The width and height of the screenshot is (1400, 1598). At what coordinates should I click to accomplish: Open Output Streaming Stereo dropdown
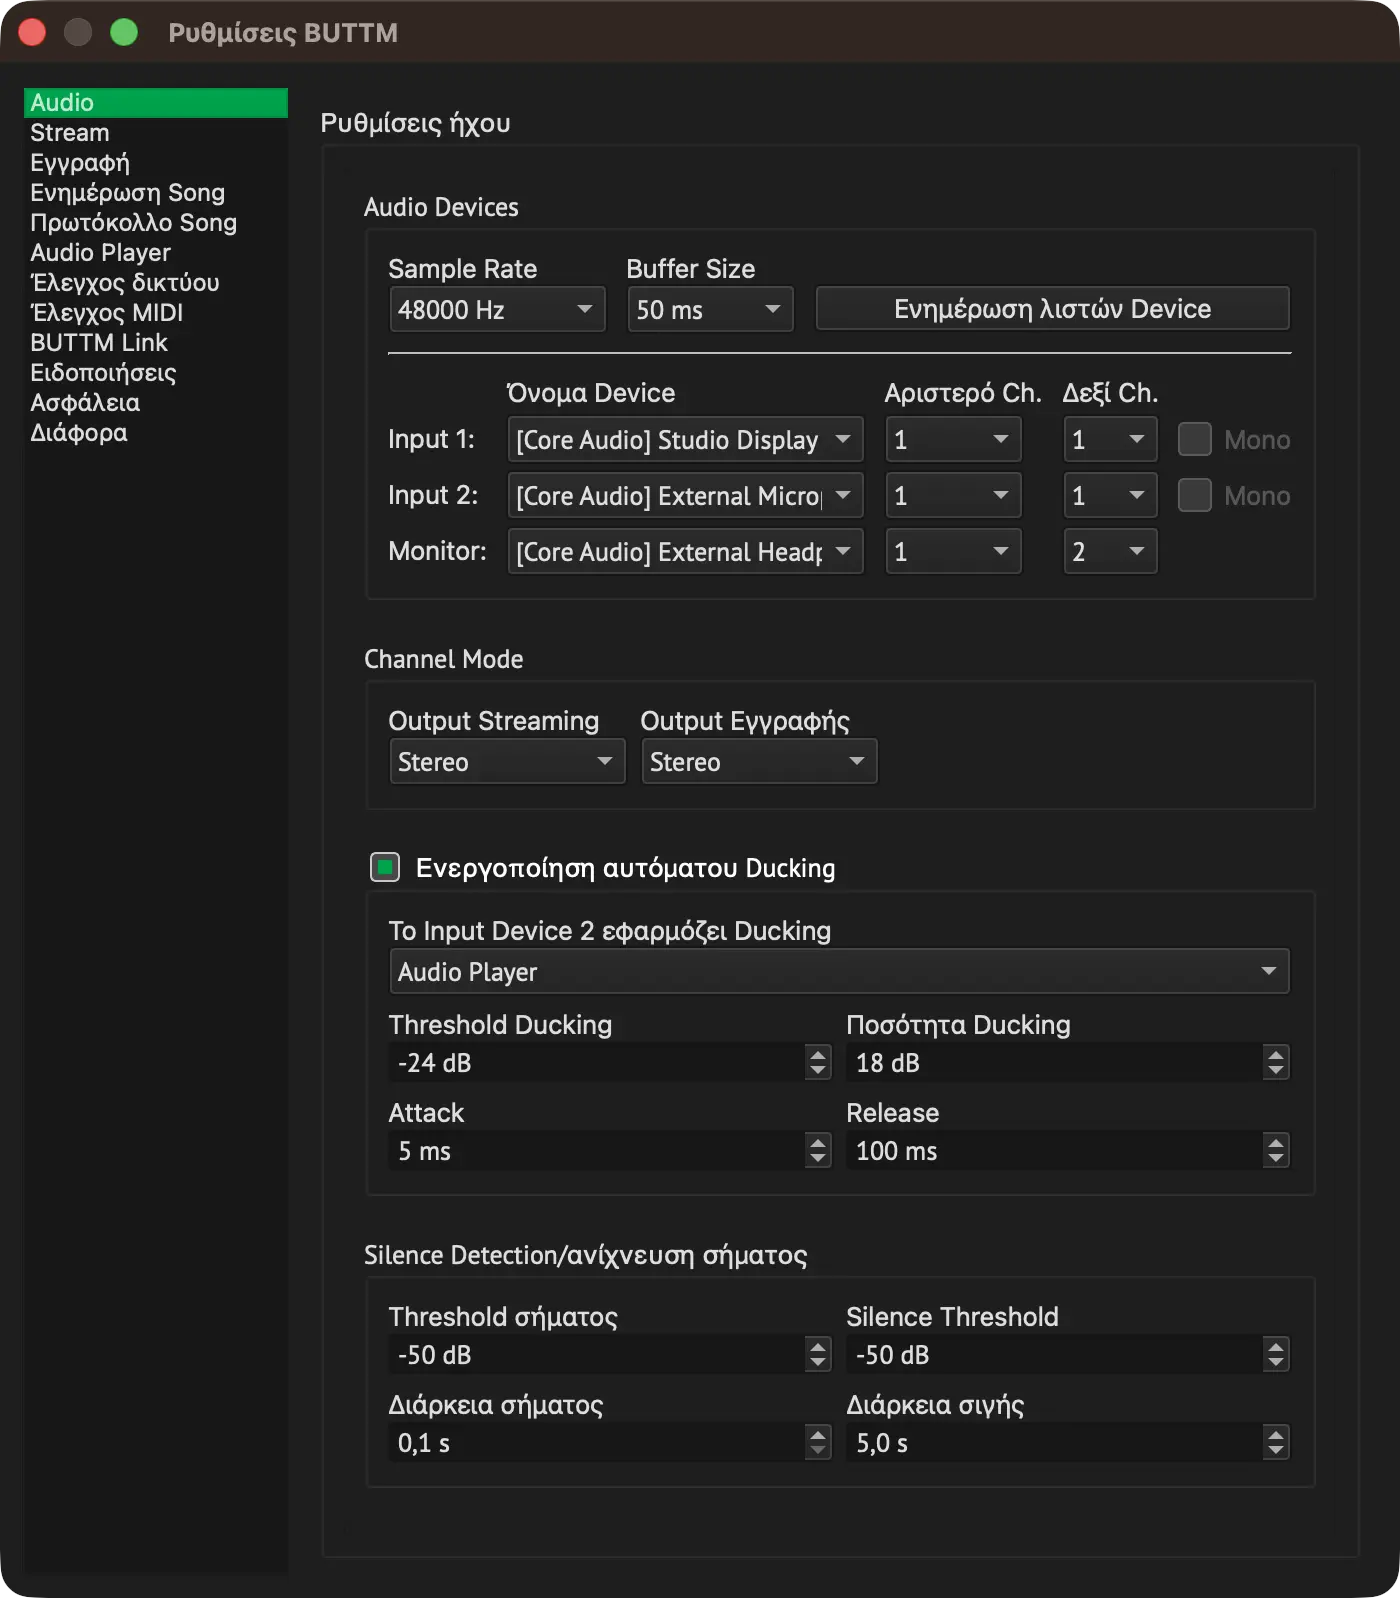507,762
